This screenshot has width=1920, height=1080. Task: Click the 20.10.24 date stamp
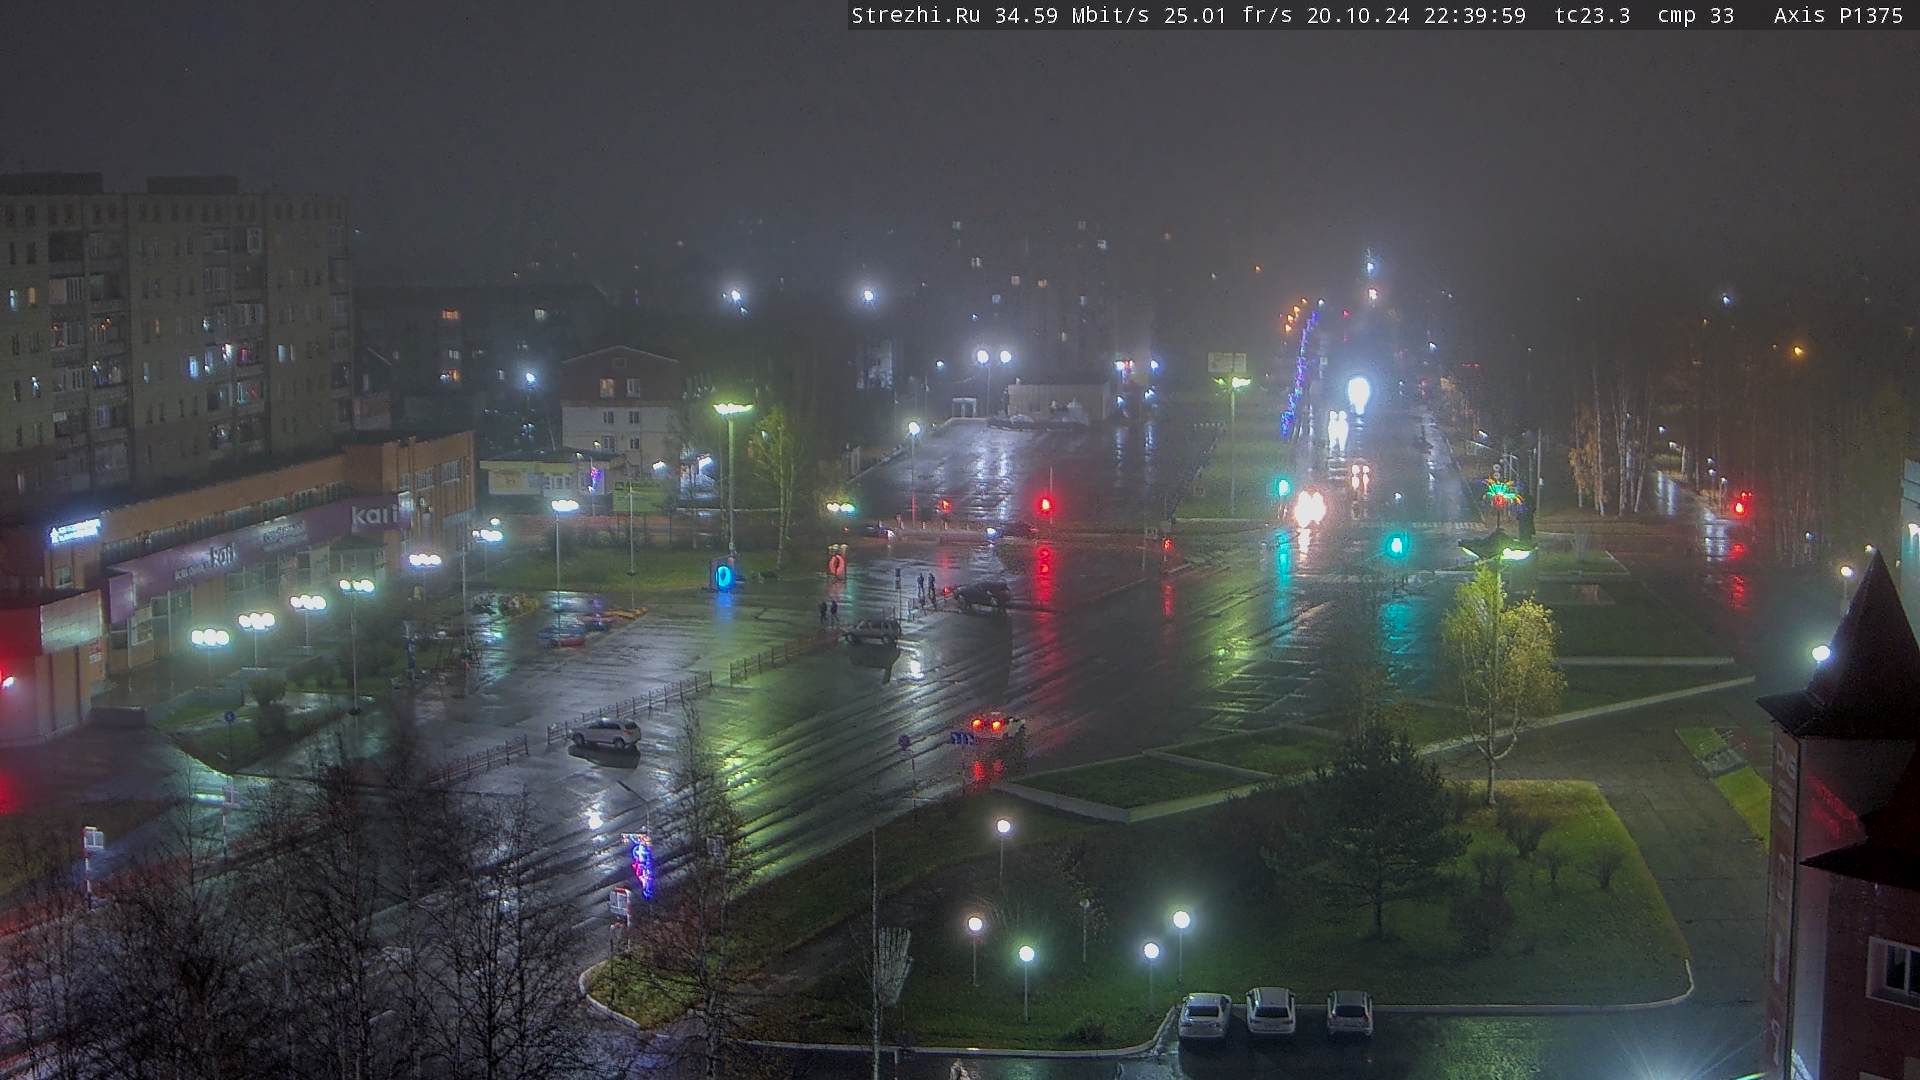coord(1357,15)
